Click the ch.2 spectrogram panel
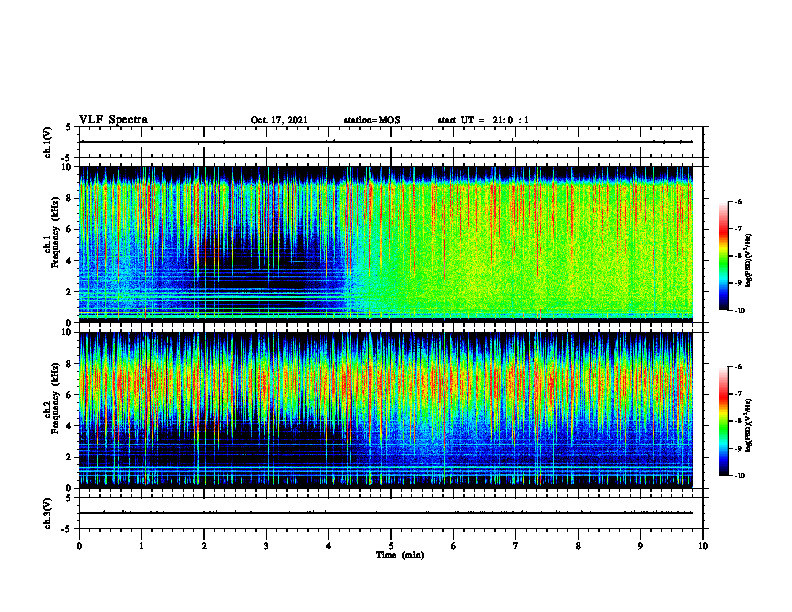 (385, 410)
